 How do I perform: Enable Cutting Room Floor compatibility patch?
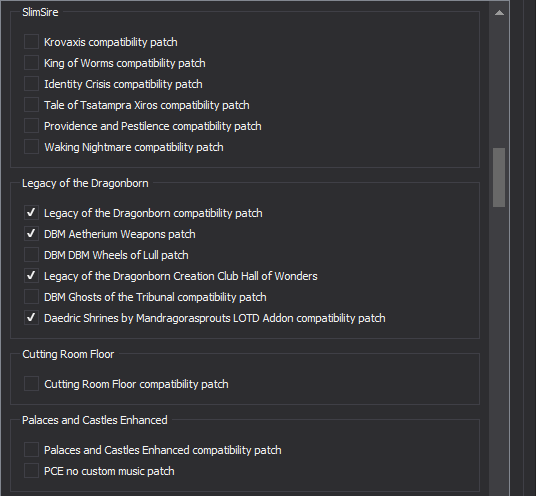[31, 384]
